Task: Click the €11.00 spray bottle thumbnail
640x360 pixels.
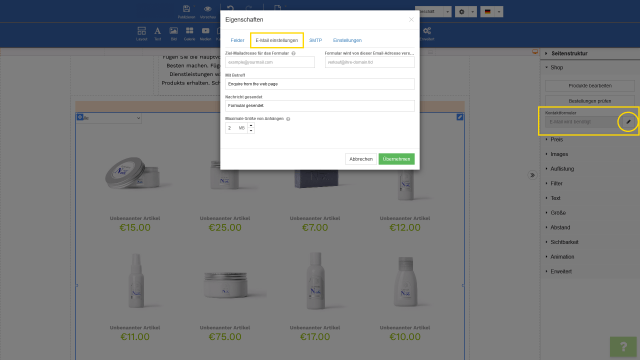Action: [x=136, y=280]
